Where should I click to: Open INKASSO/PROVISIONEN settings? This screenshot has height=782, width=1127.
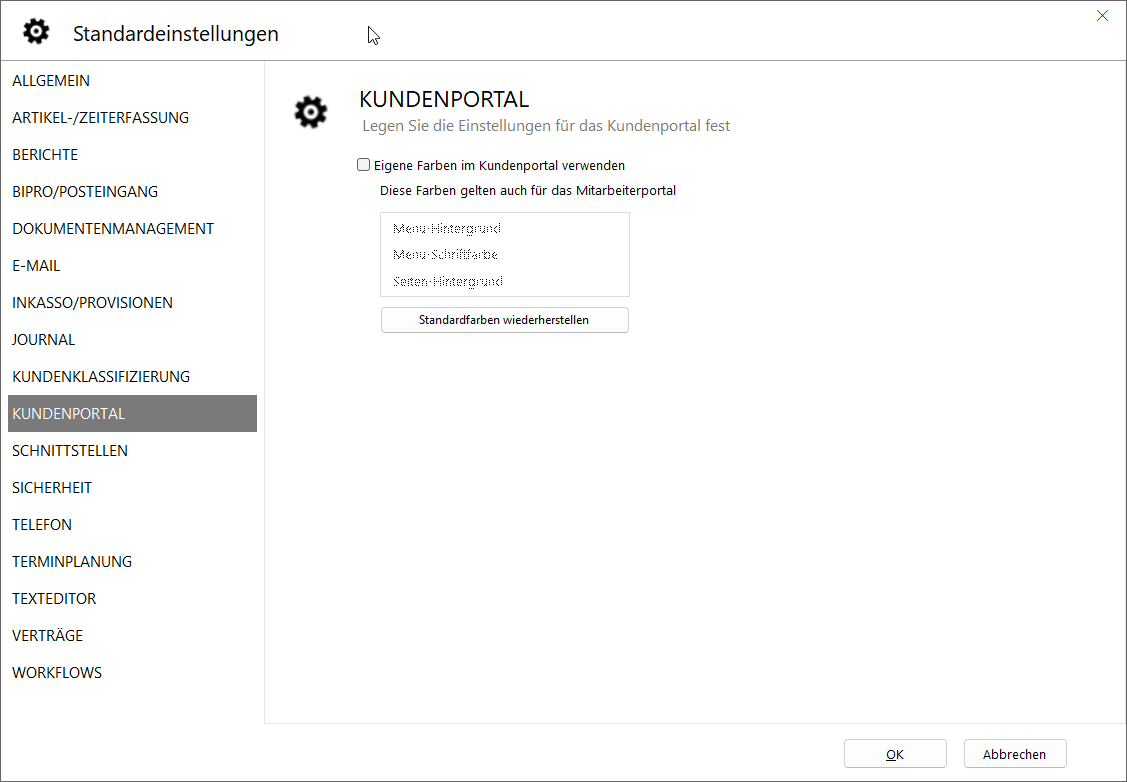tap(92, 303)
